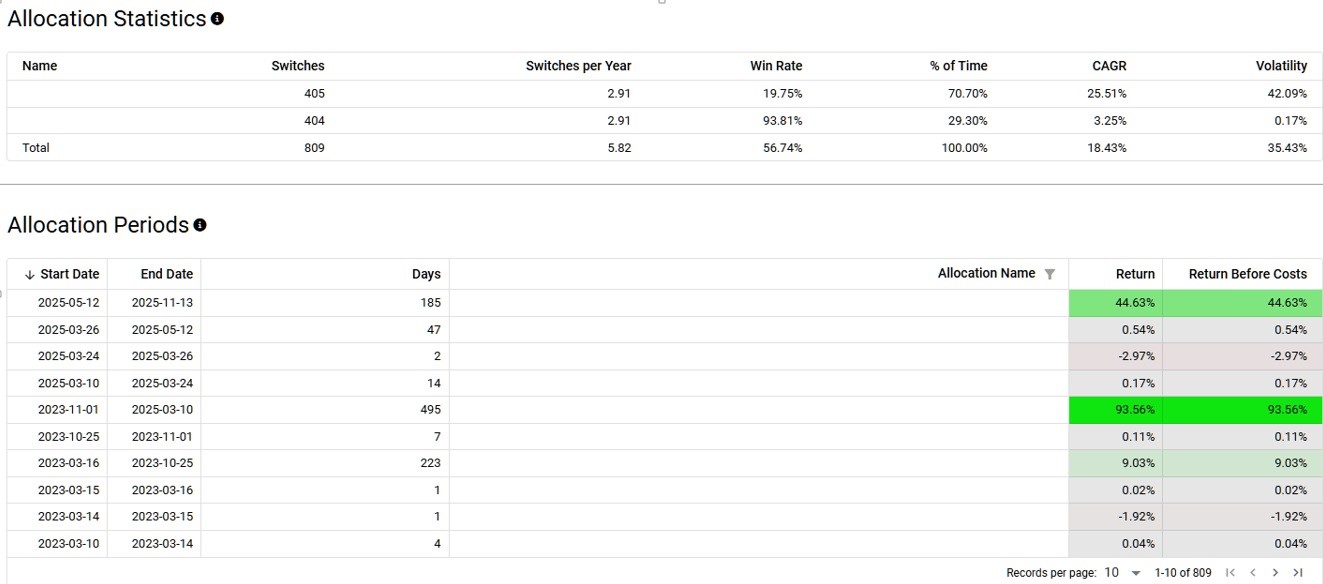This screenshot has height=584, width=1323.
Task: Jump to the last records page
Action: click(x=1298, y=572)
